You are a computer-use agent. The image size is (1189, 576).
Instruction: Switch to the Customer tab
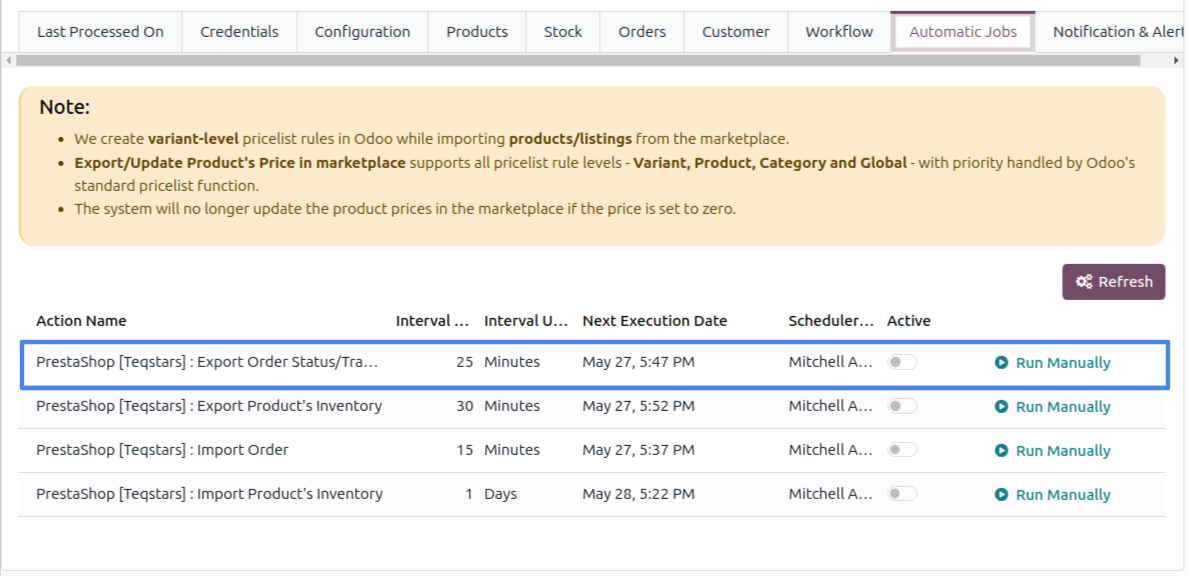click(x=736, y=32)
